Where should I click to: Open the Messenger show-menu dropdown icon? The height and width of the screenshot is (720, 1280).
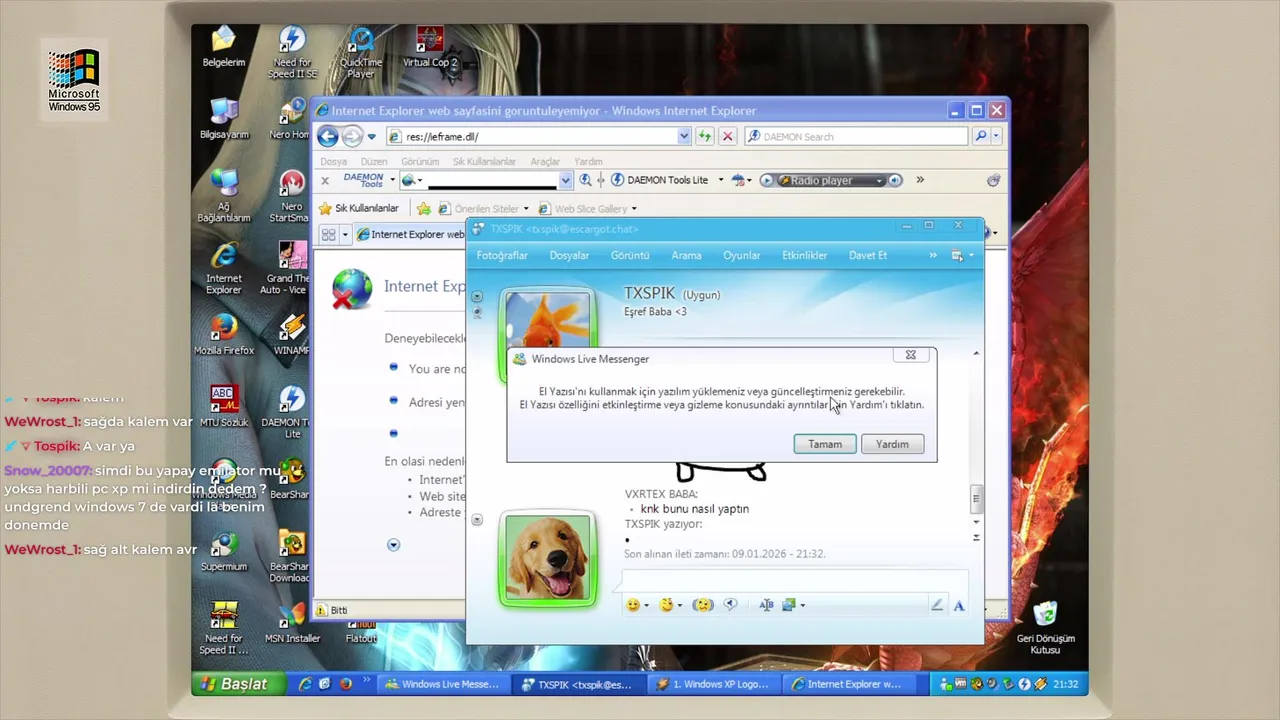tap(962, 256)
